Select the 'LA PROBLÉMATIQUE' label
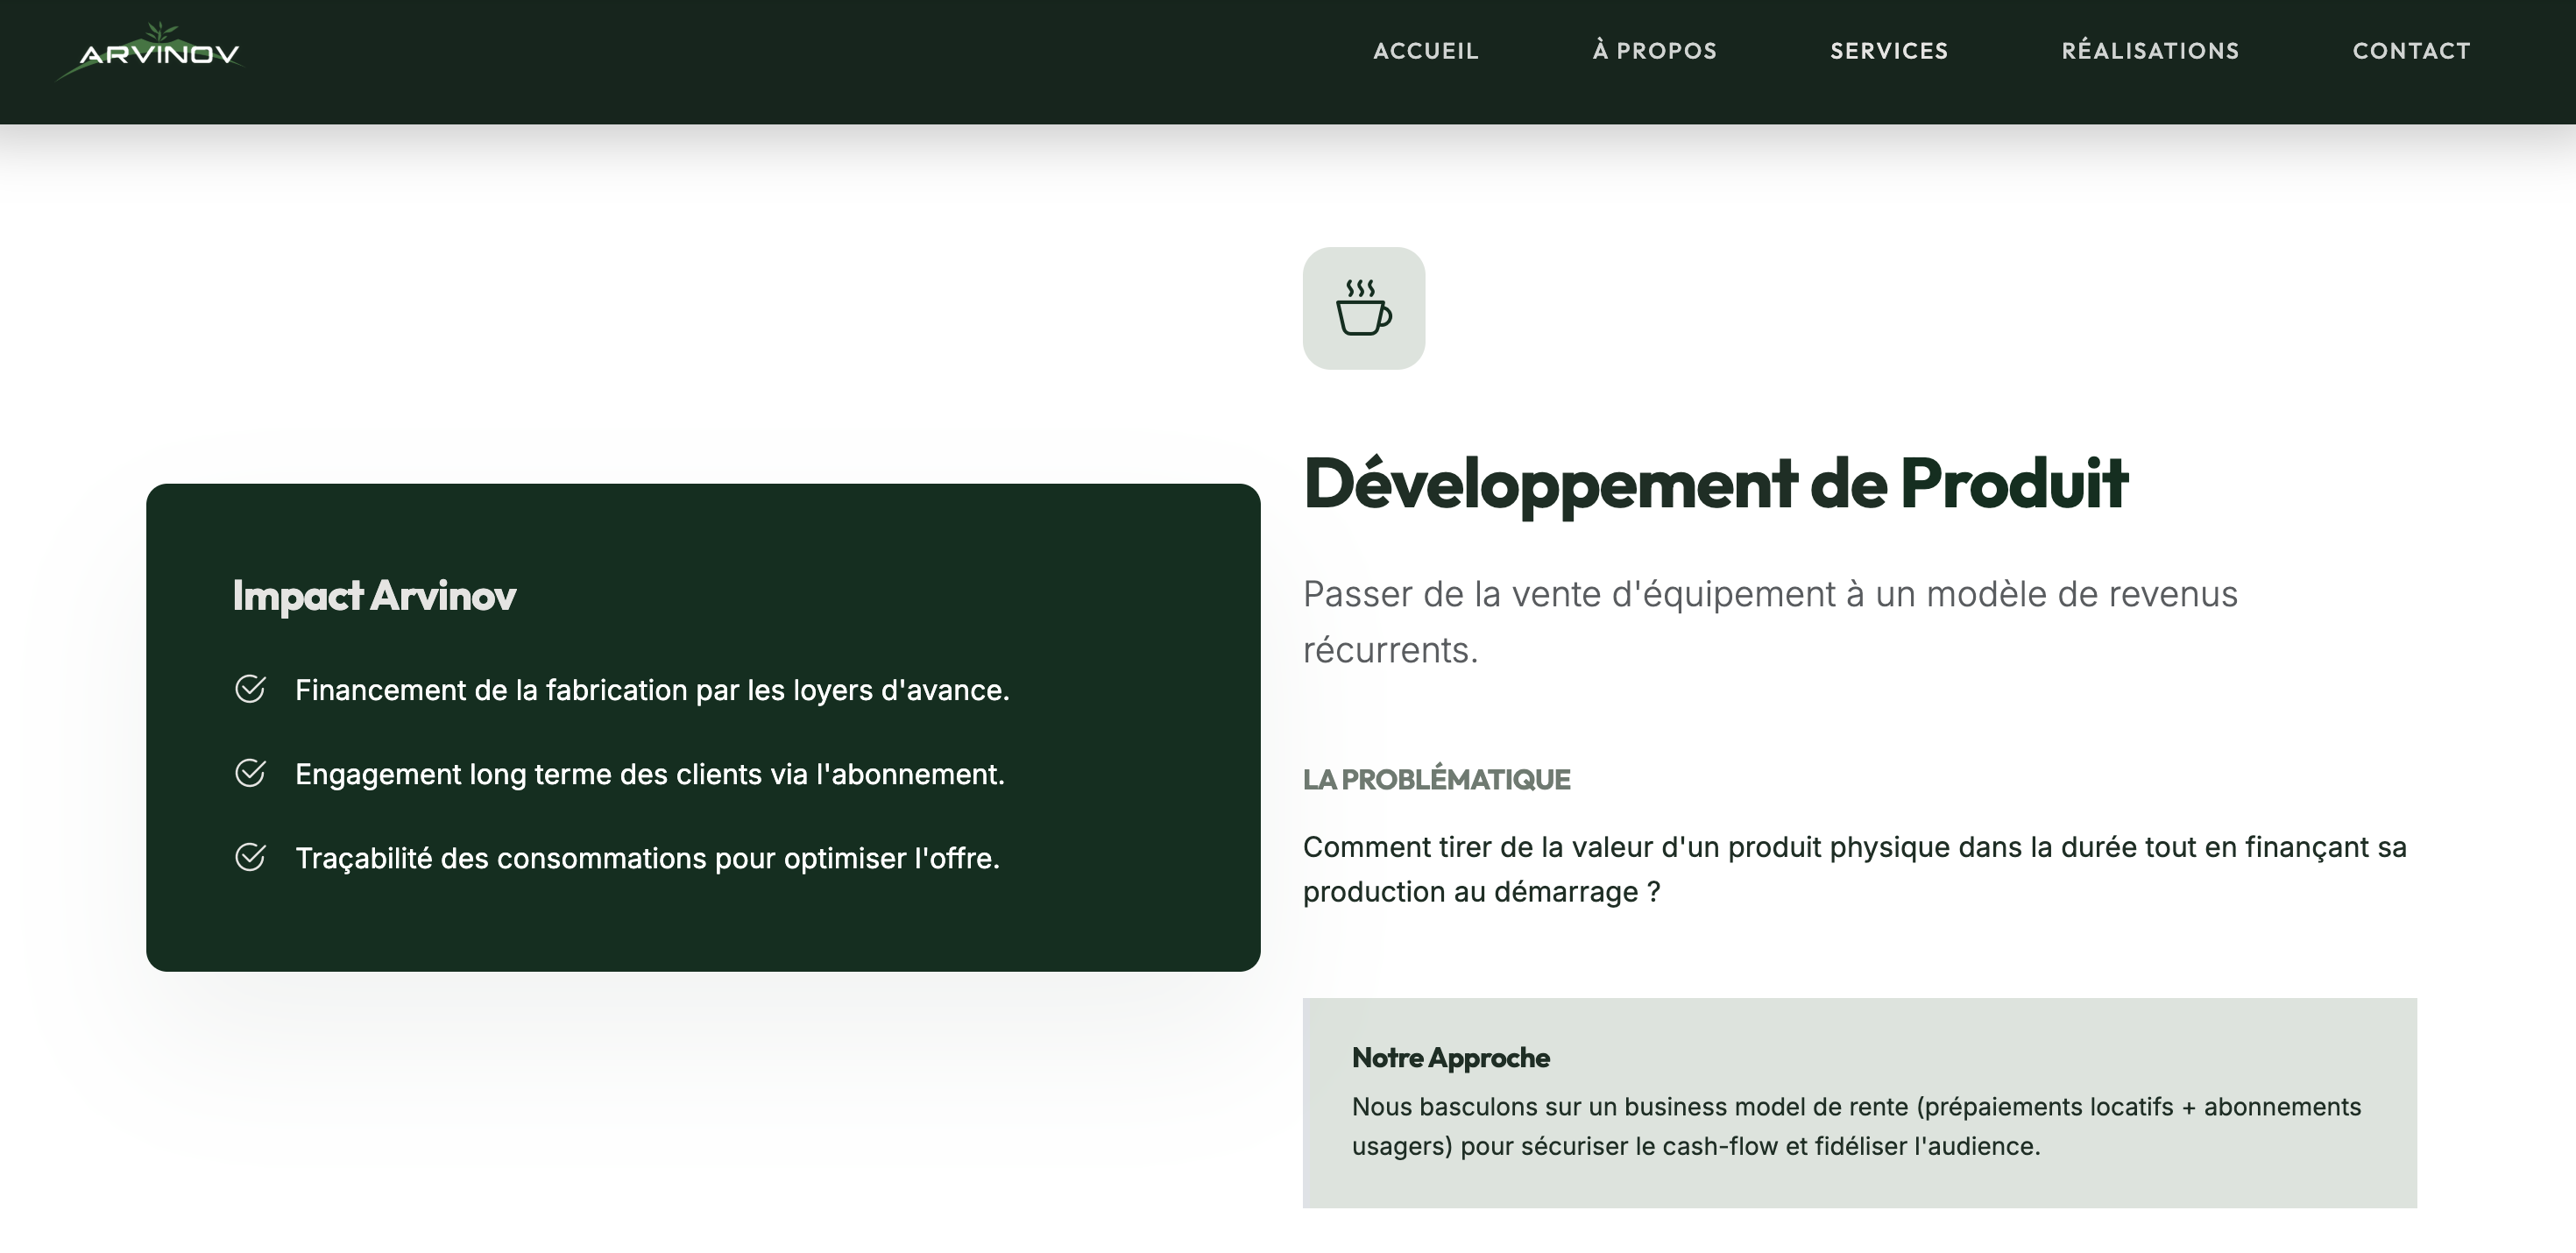 1437,779
